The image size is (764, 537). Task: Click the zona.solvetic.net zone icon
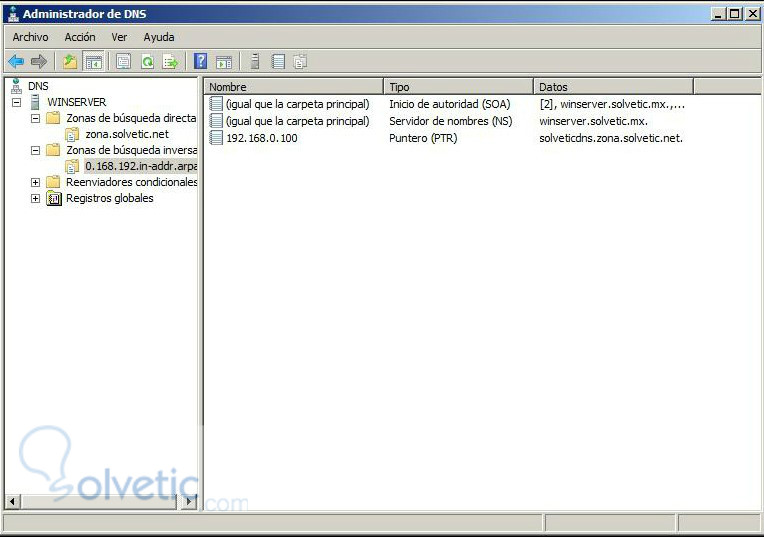[72, 134]
